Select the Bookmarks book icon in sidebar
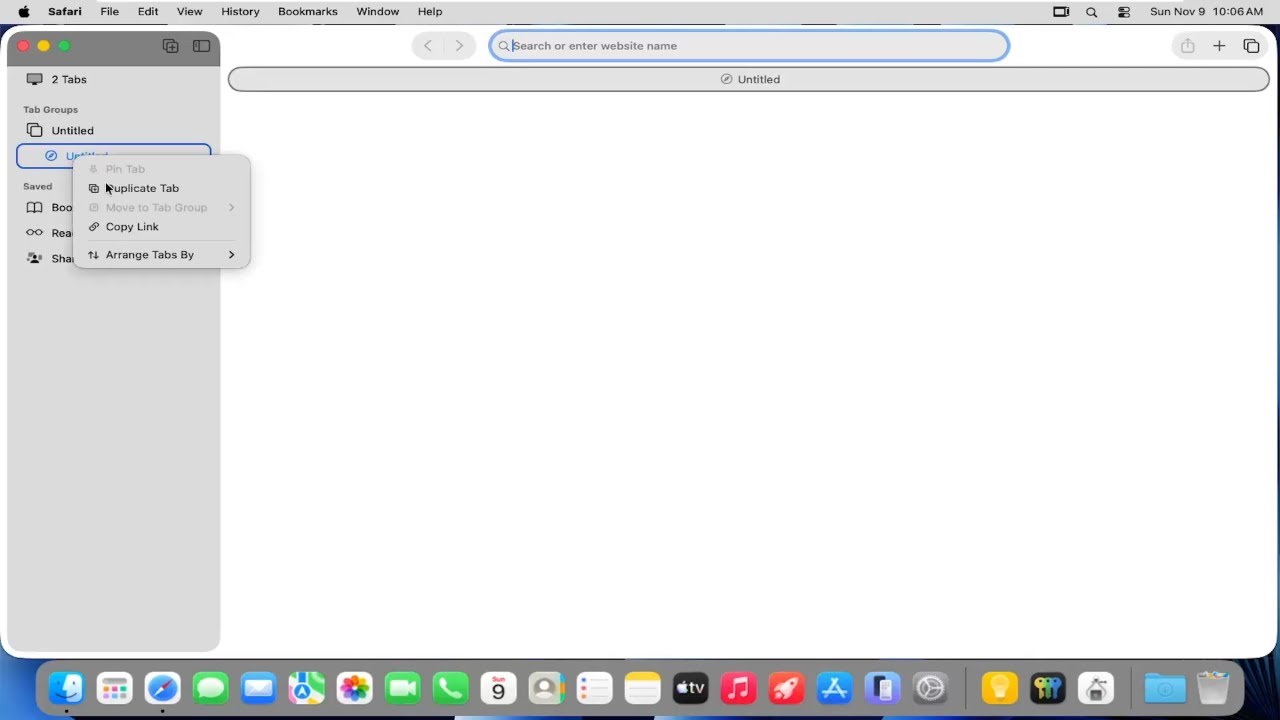 35,208
